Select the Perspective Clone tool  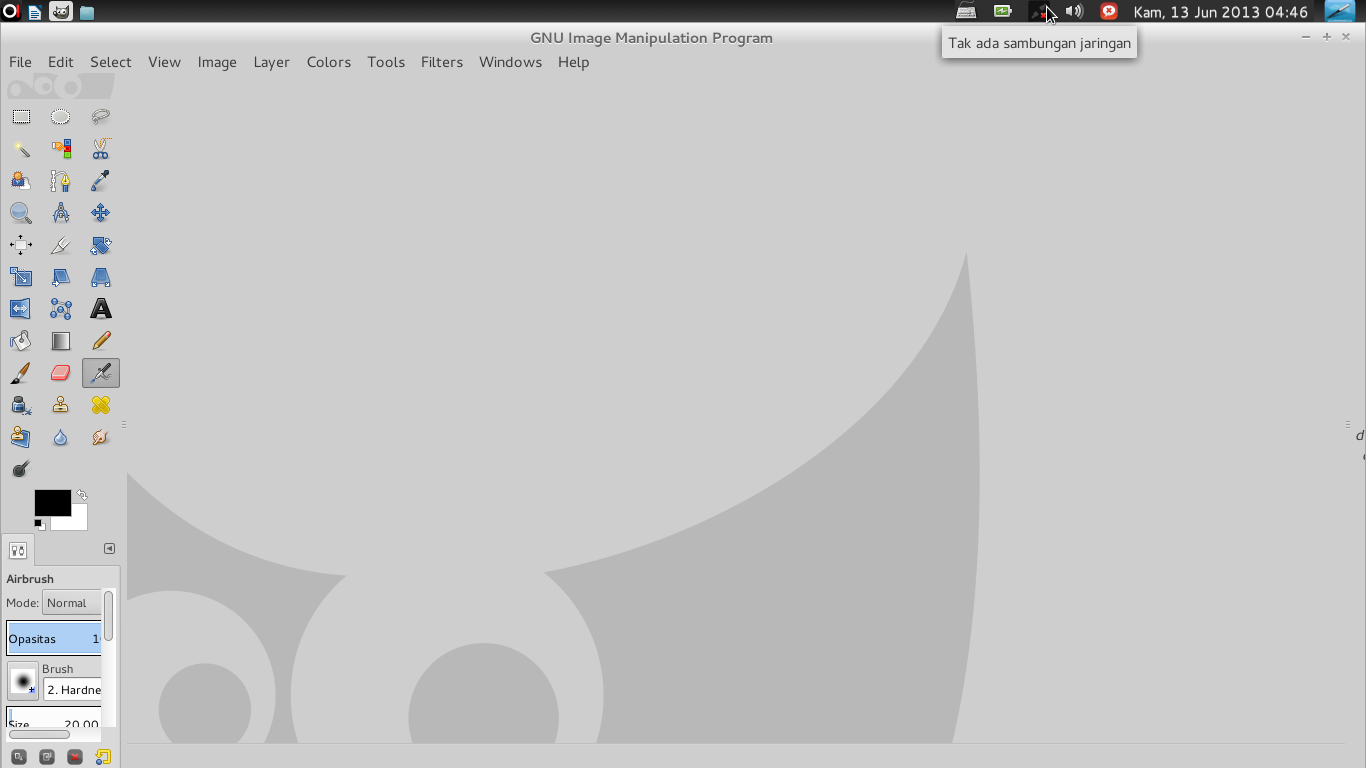(x=21, y=437)
